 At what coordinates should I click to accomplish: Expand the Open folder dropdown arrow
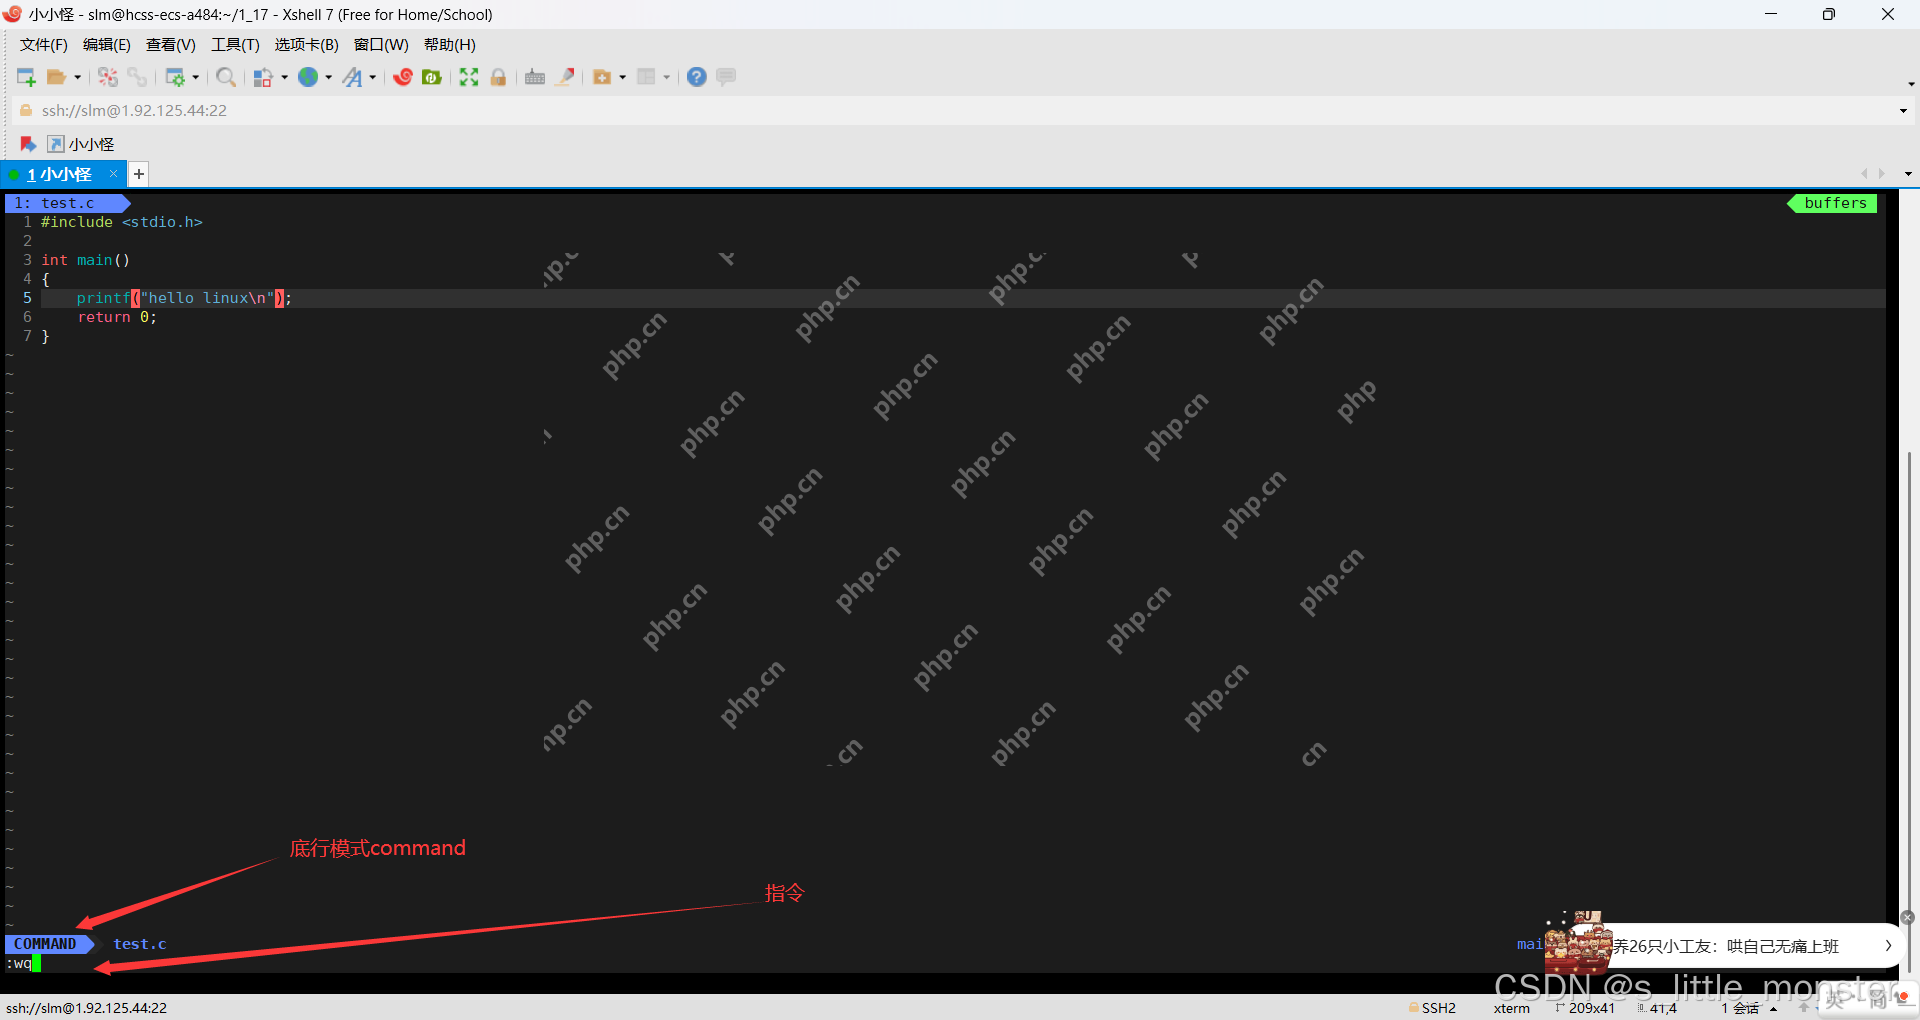click(x=77, y=77)
